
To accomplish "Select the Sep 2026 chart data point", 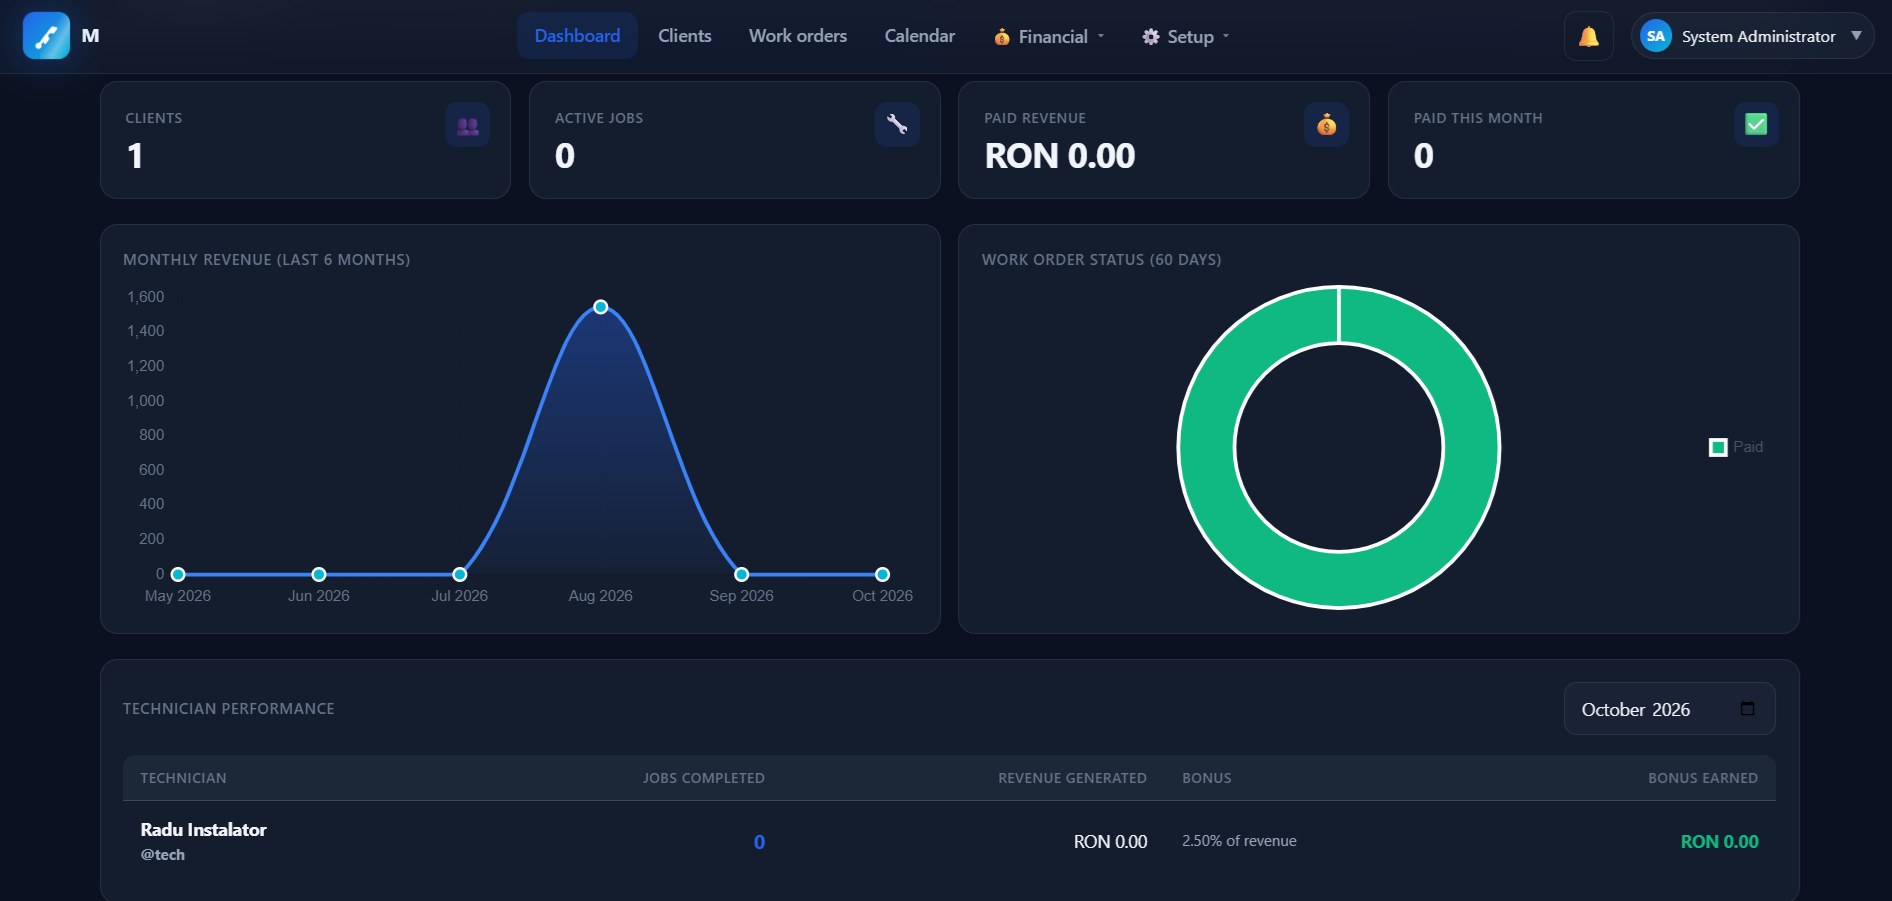I will pyautogui.click(x=742, y=574).
